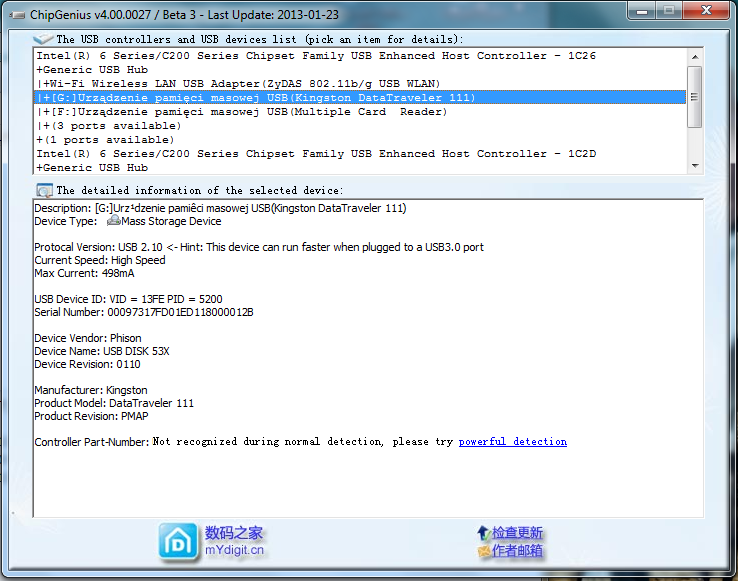Click the device list scroll down arrow
The image size is (738, 581).
[695, 166]
